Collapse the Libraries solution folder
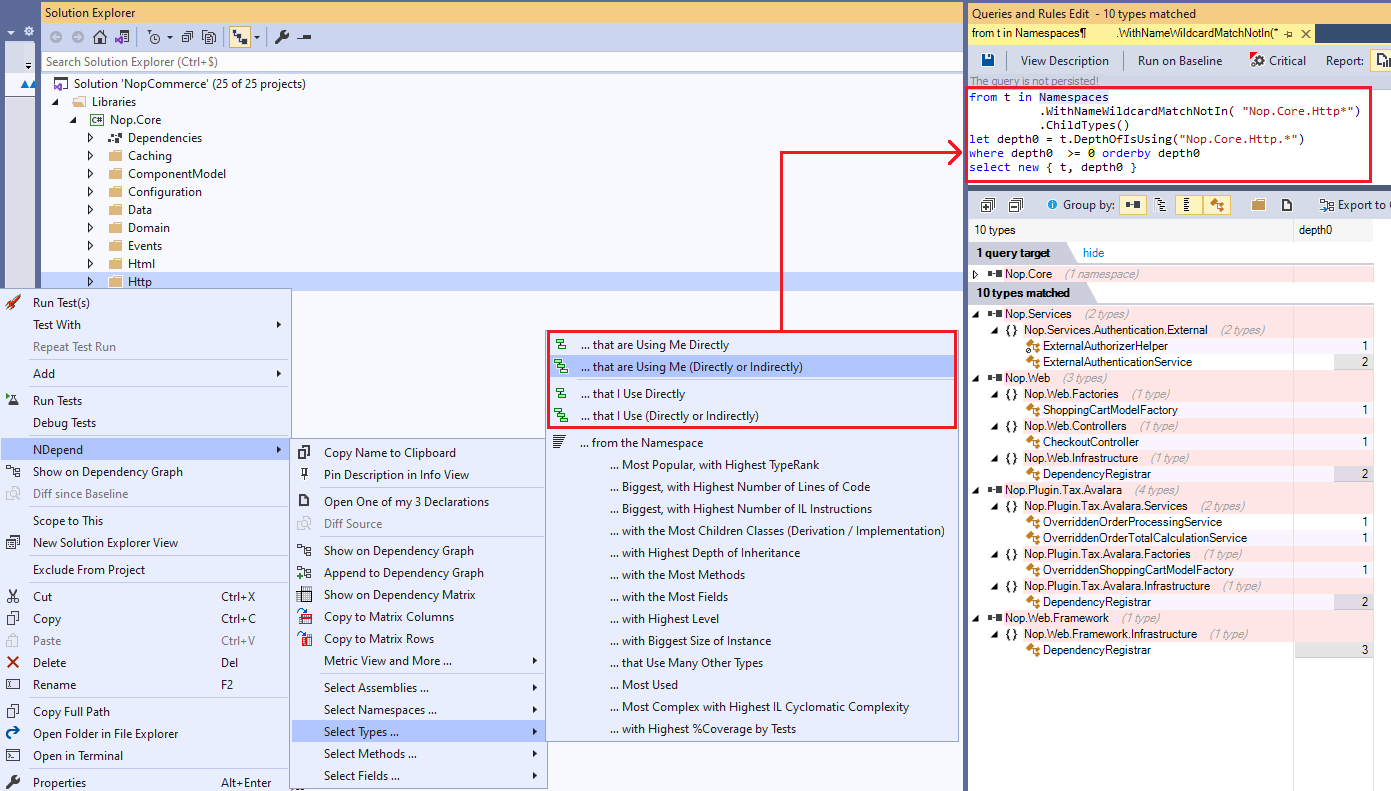This screenshot has height=791, width=1391. point(55,102)
